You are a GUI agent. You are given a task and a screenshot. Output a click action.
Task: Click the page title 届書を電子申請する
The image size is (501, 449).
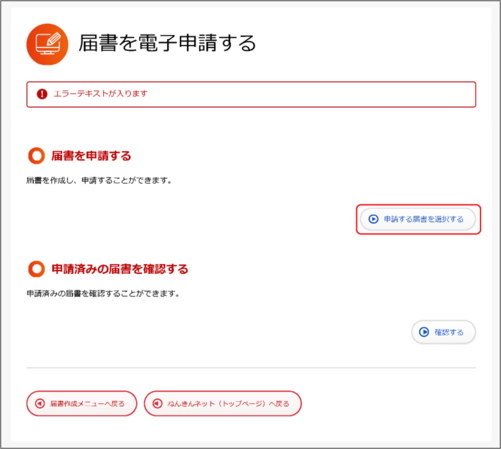click(x=167, y=43)
